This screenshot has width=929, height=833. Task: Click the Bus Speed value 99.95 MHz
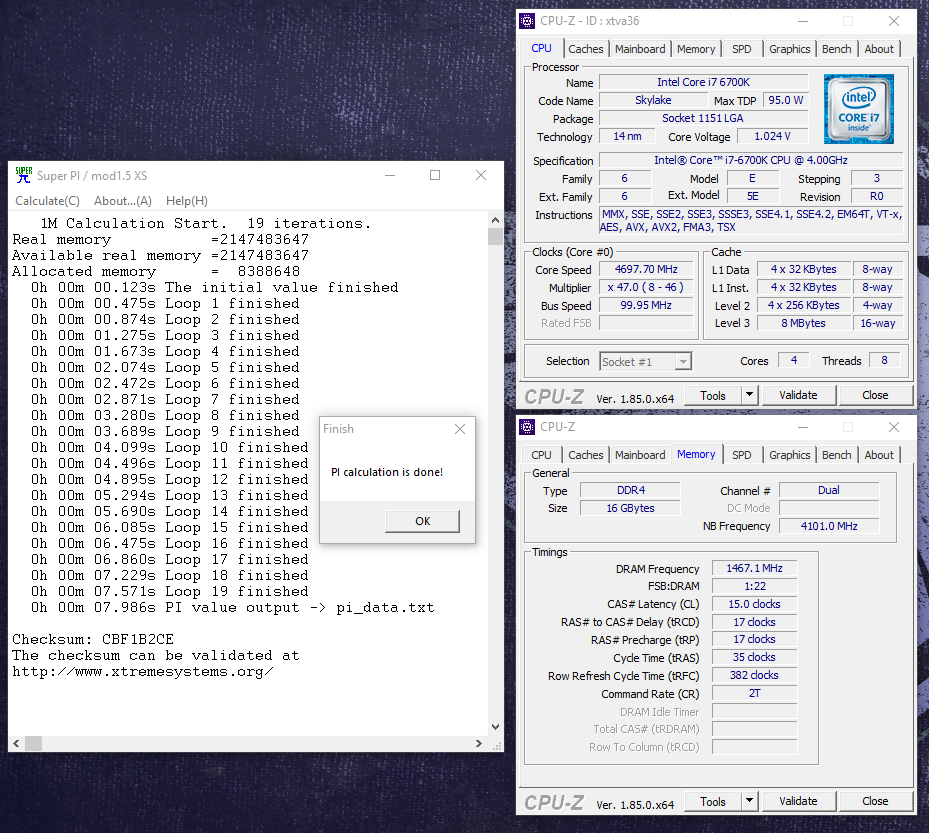646,305
